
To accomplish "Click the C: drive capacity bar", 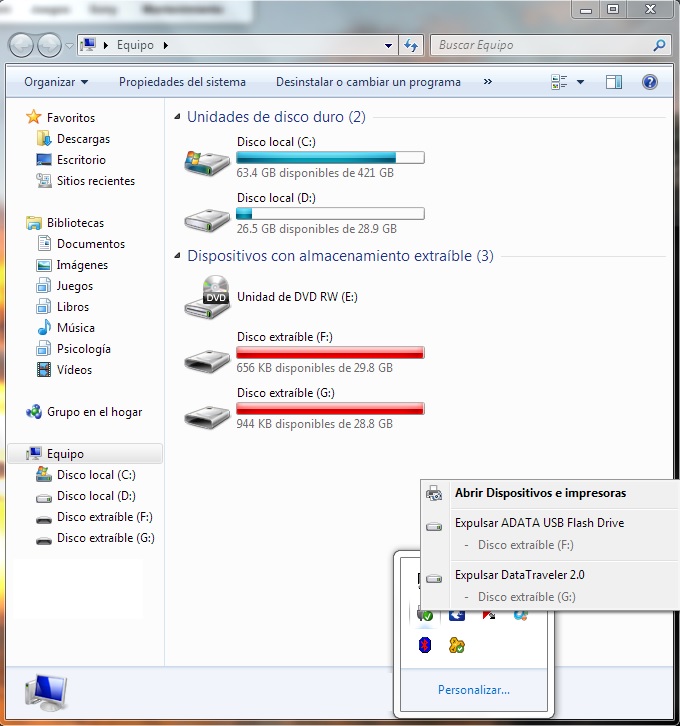I will pos(330,157).
